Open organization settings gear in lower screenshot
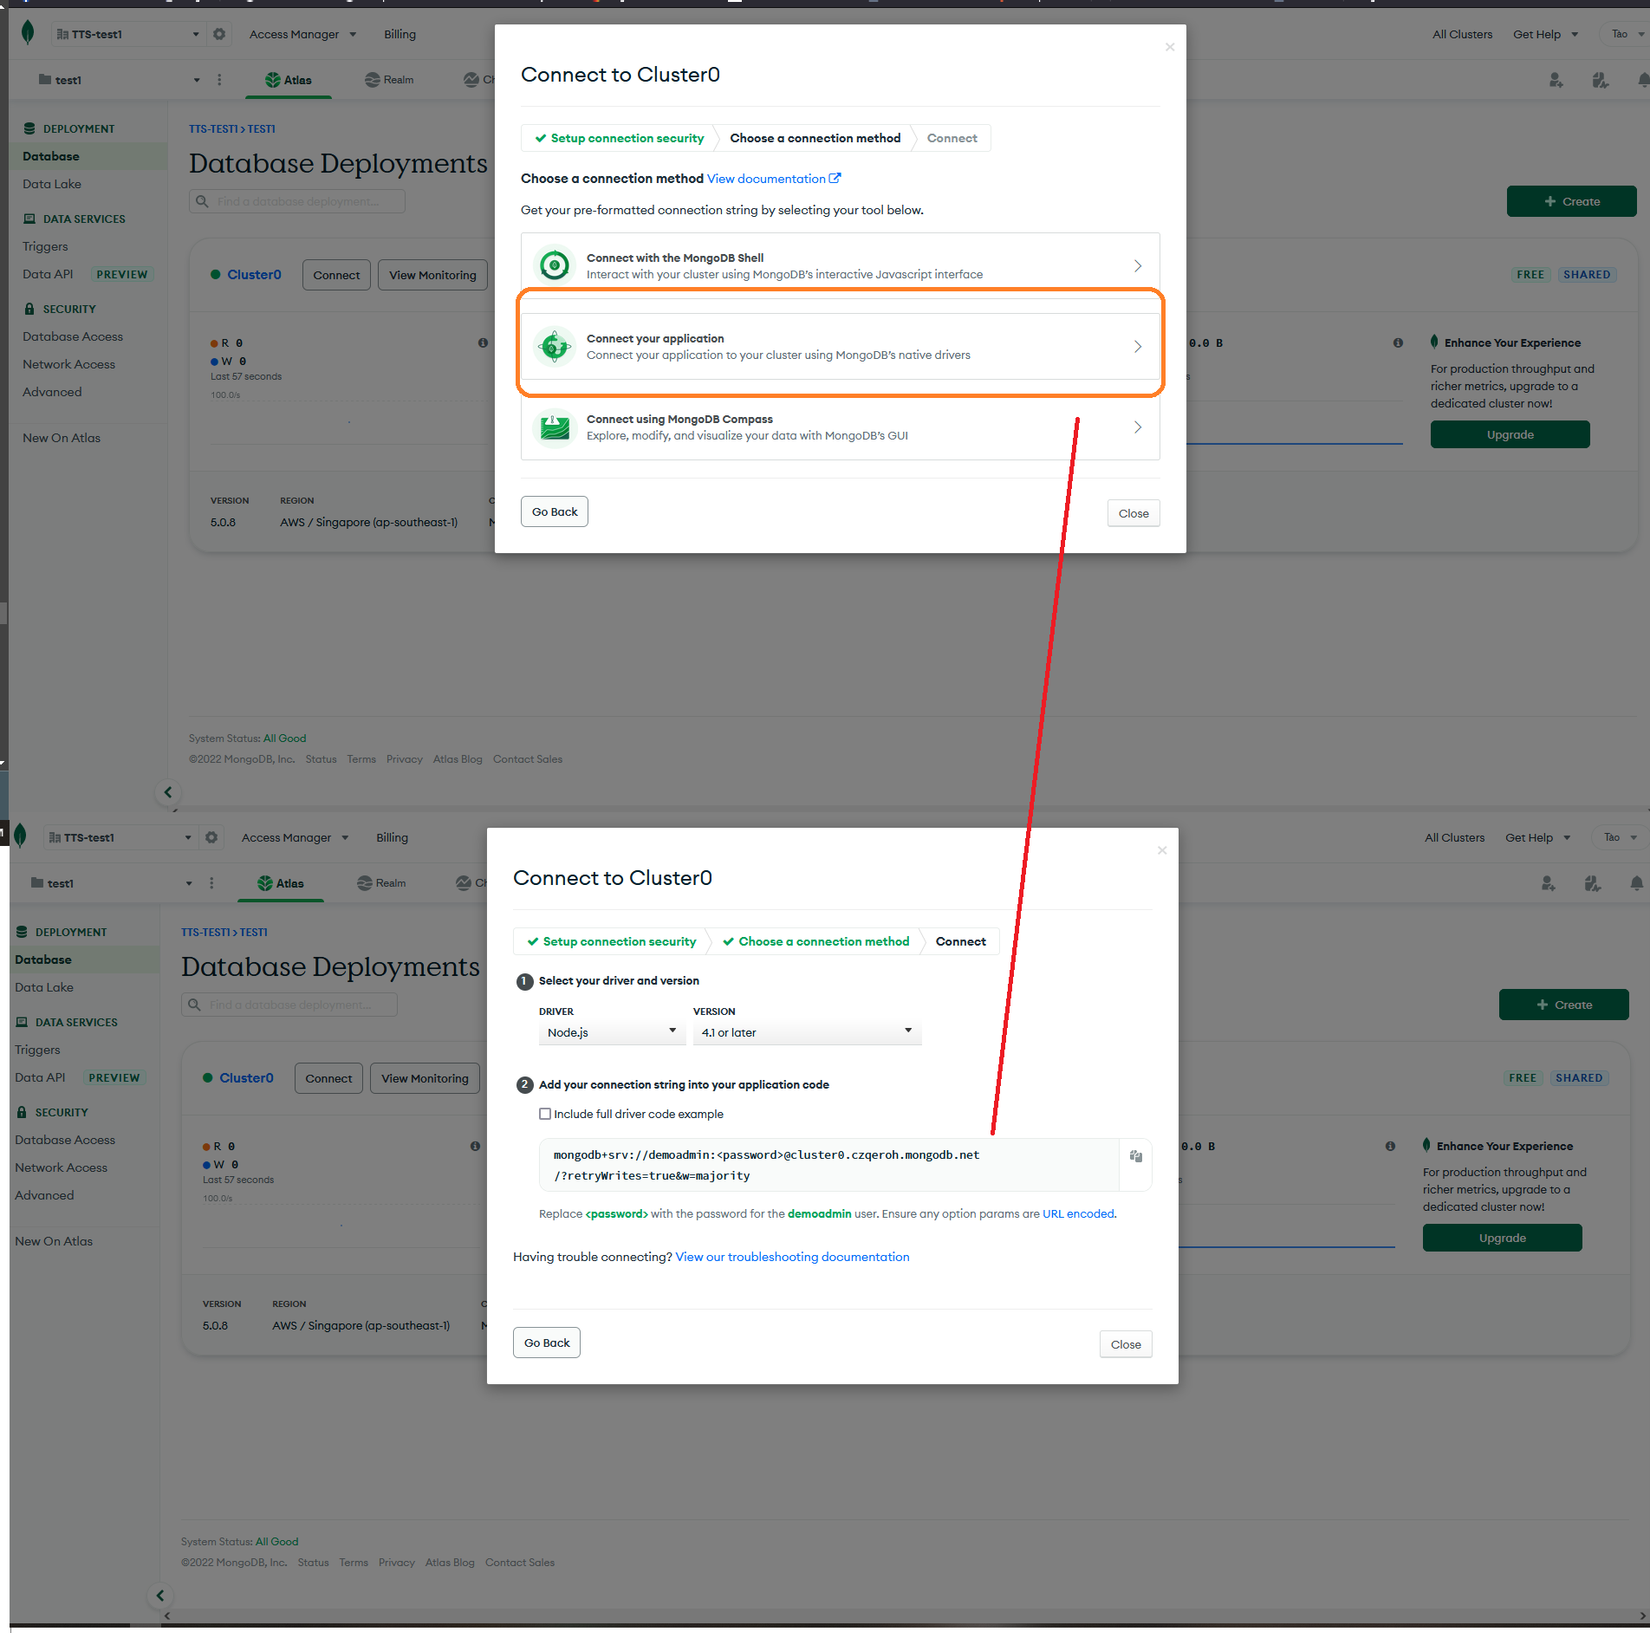 (x=211, y=837)
